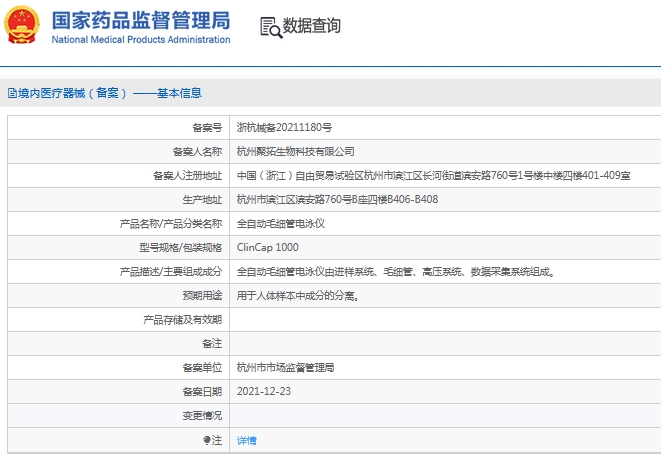Click the 变更情况 label
Viewport: 661px width, 460px height.
pyautogui.click(x=202, y=416)
